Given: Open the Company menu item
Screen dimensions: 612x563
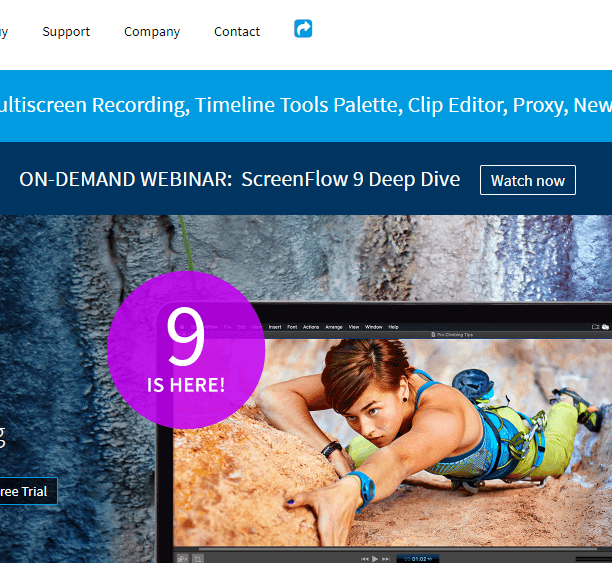Looking at the screenshot, I should click(x=152, y=32).
